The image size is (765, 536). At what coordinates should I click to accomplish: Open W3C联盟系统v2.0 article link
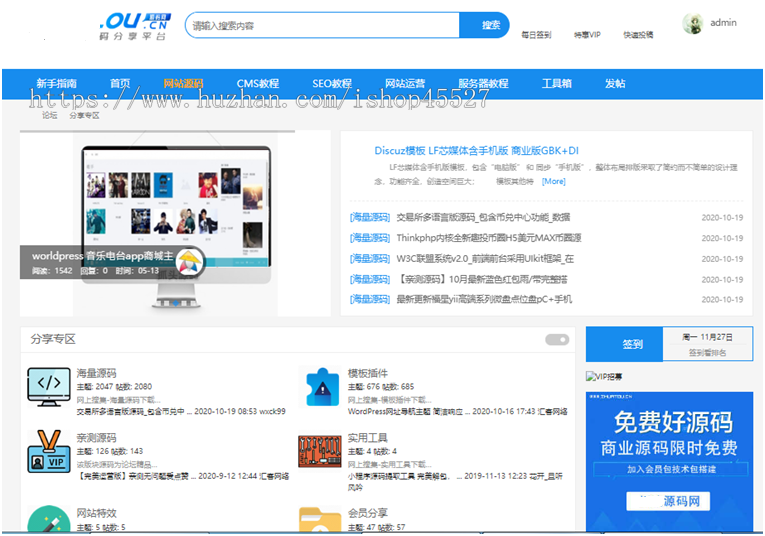coord(485,258)
